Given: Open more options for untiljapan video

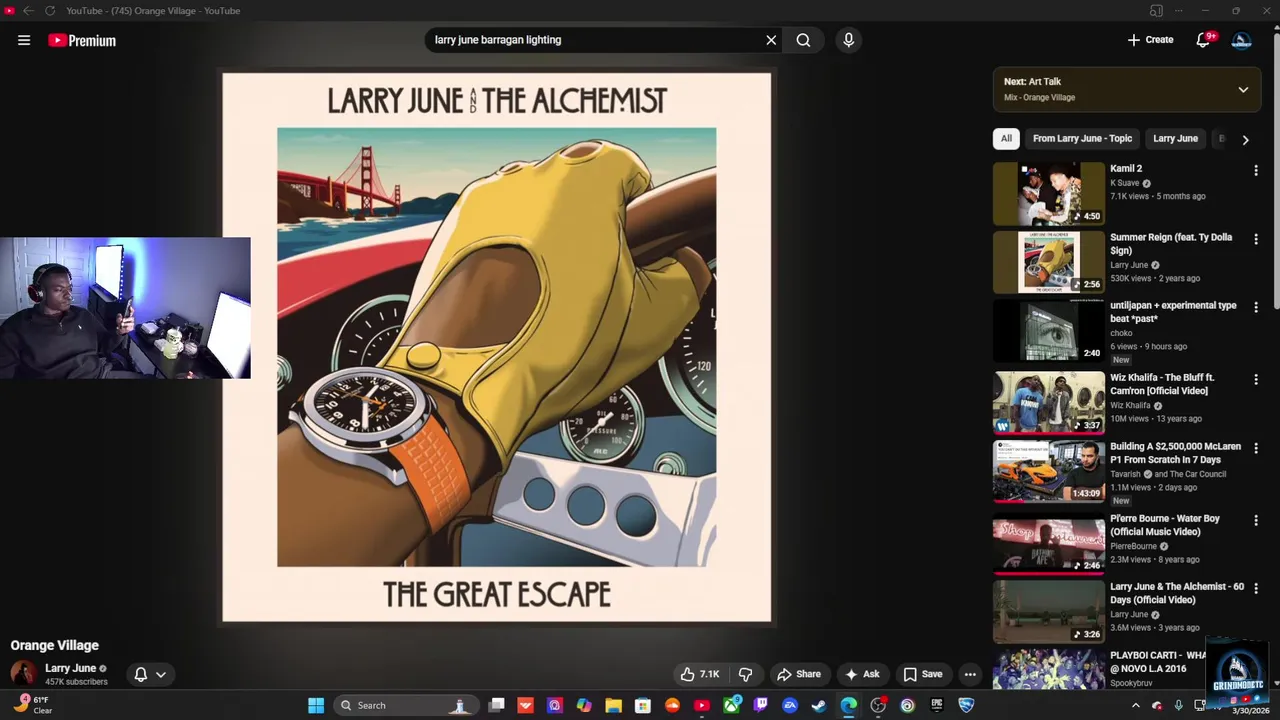Looking at the screenshot, I should pyautogui.click(x=1256, y=307).
